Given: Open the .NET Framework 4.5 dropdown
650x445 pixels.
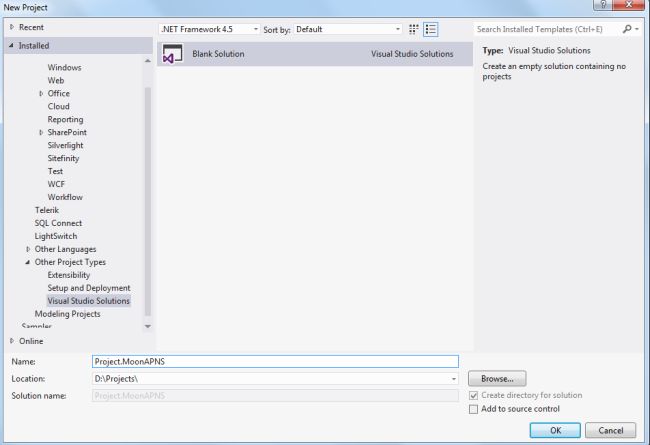Looking at the screenshot, I should [x=209, y=29].
